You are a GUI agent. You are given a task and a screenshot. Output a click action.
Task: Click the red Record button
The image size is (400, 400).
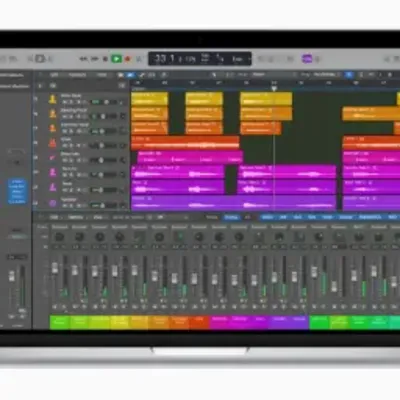[127, 59]
